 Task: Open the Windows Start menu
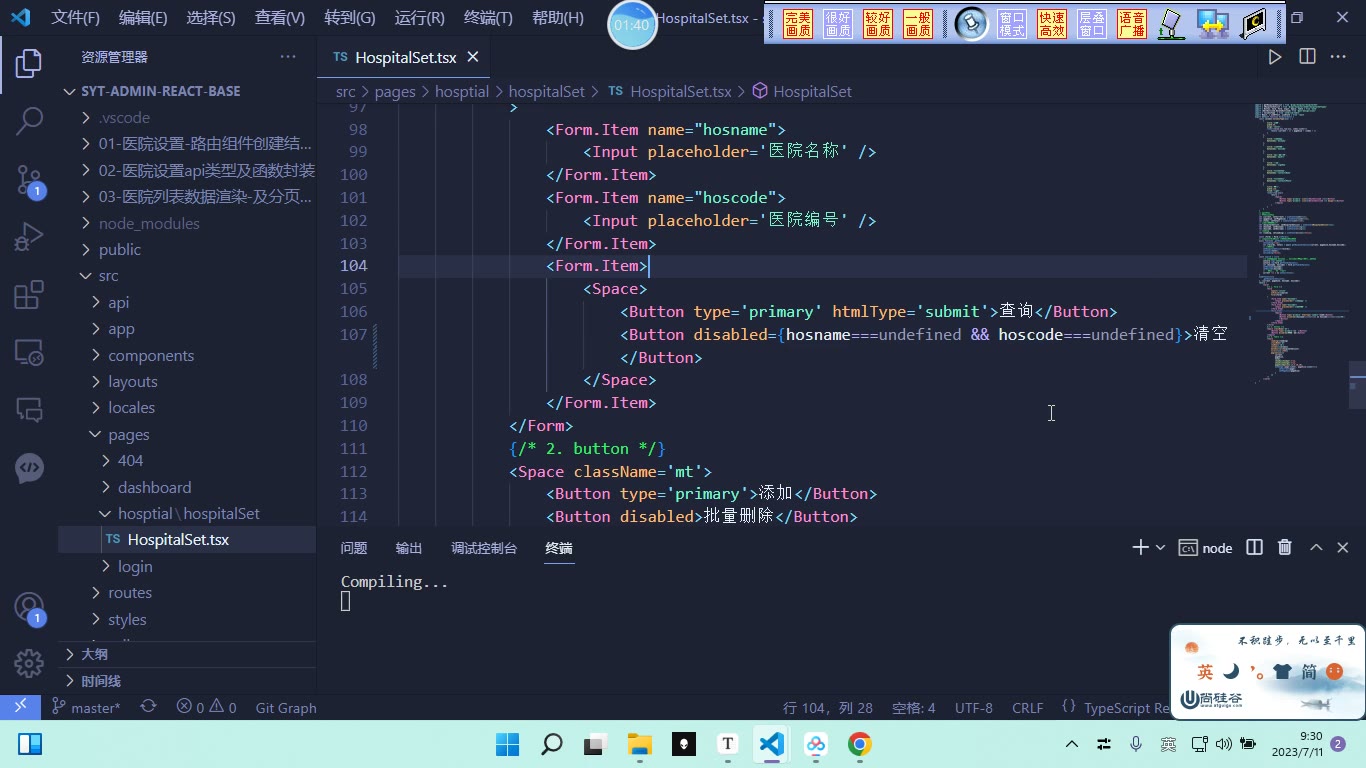pos(507,744)
